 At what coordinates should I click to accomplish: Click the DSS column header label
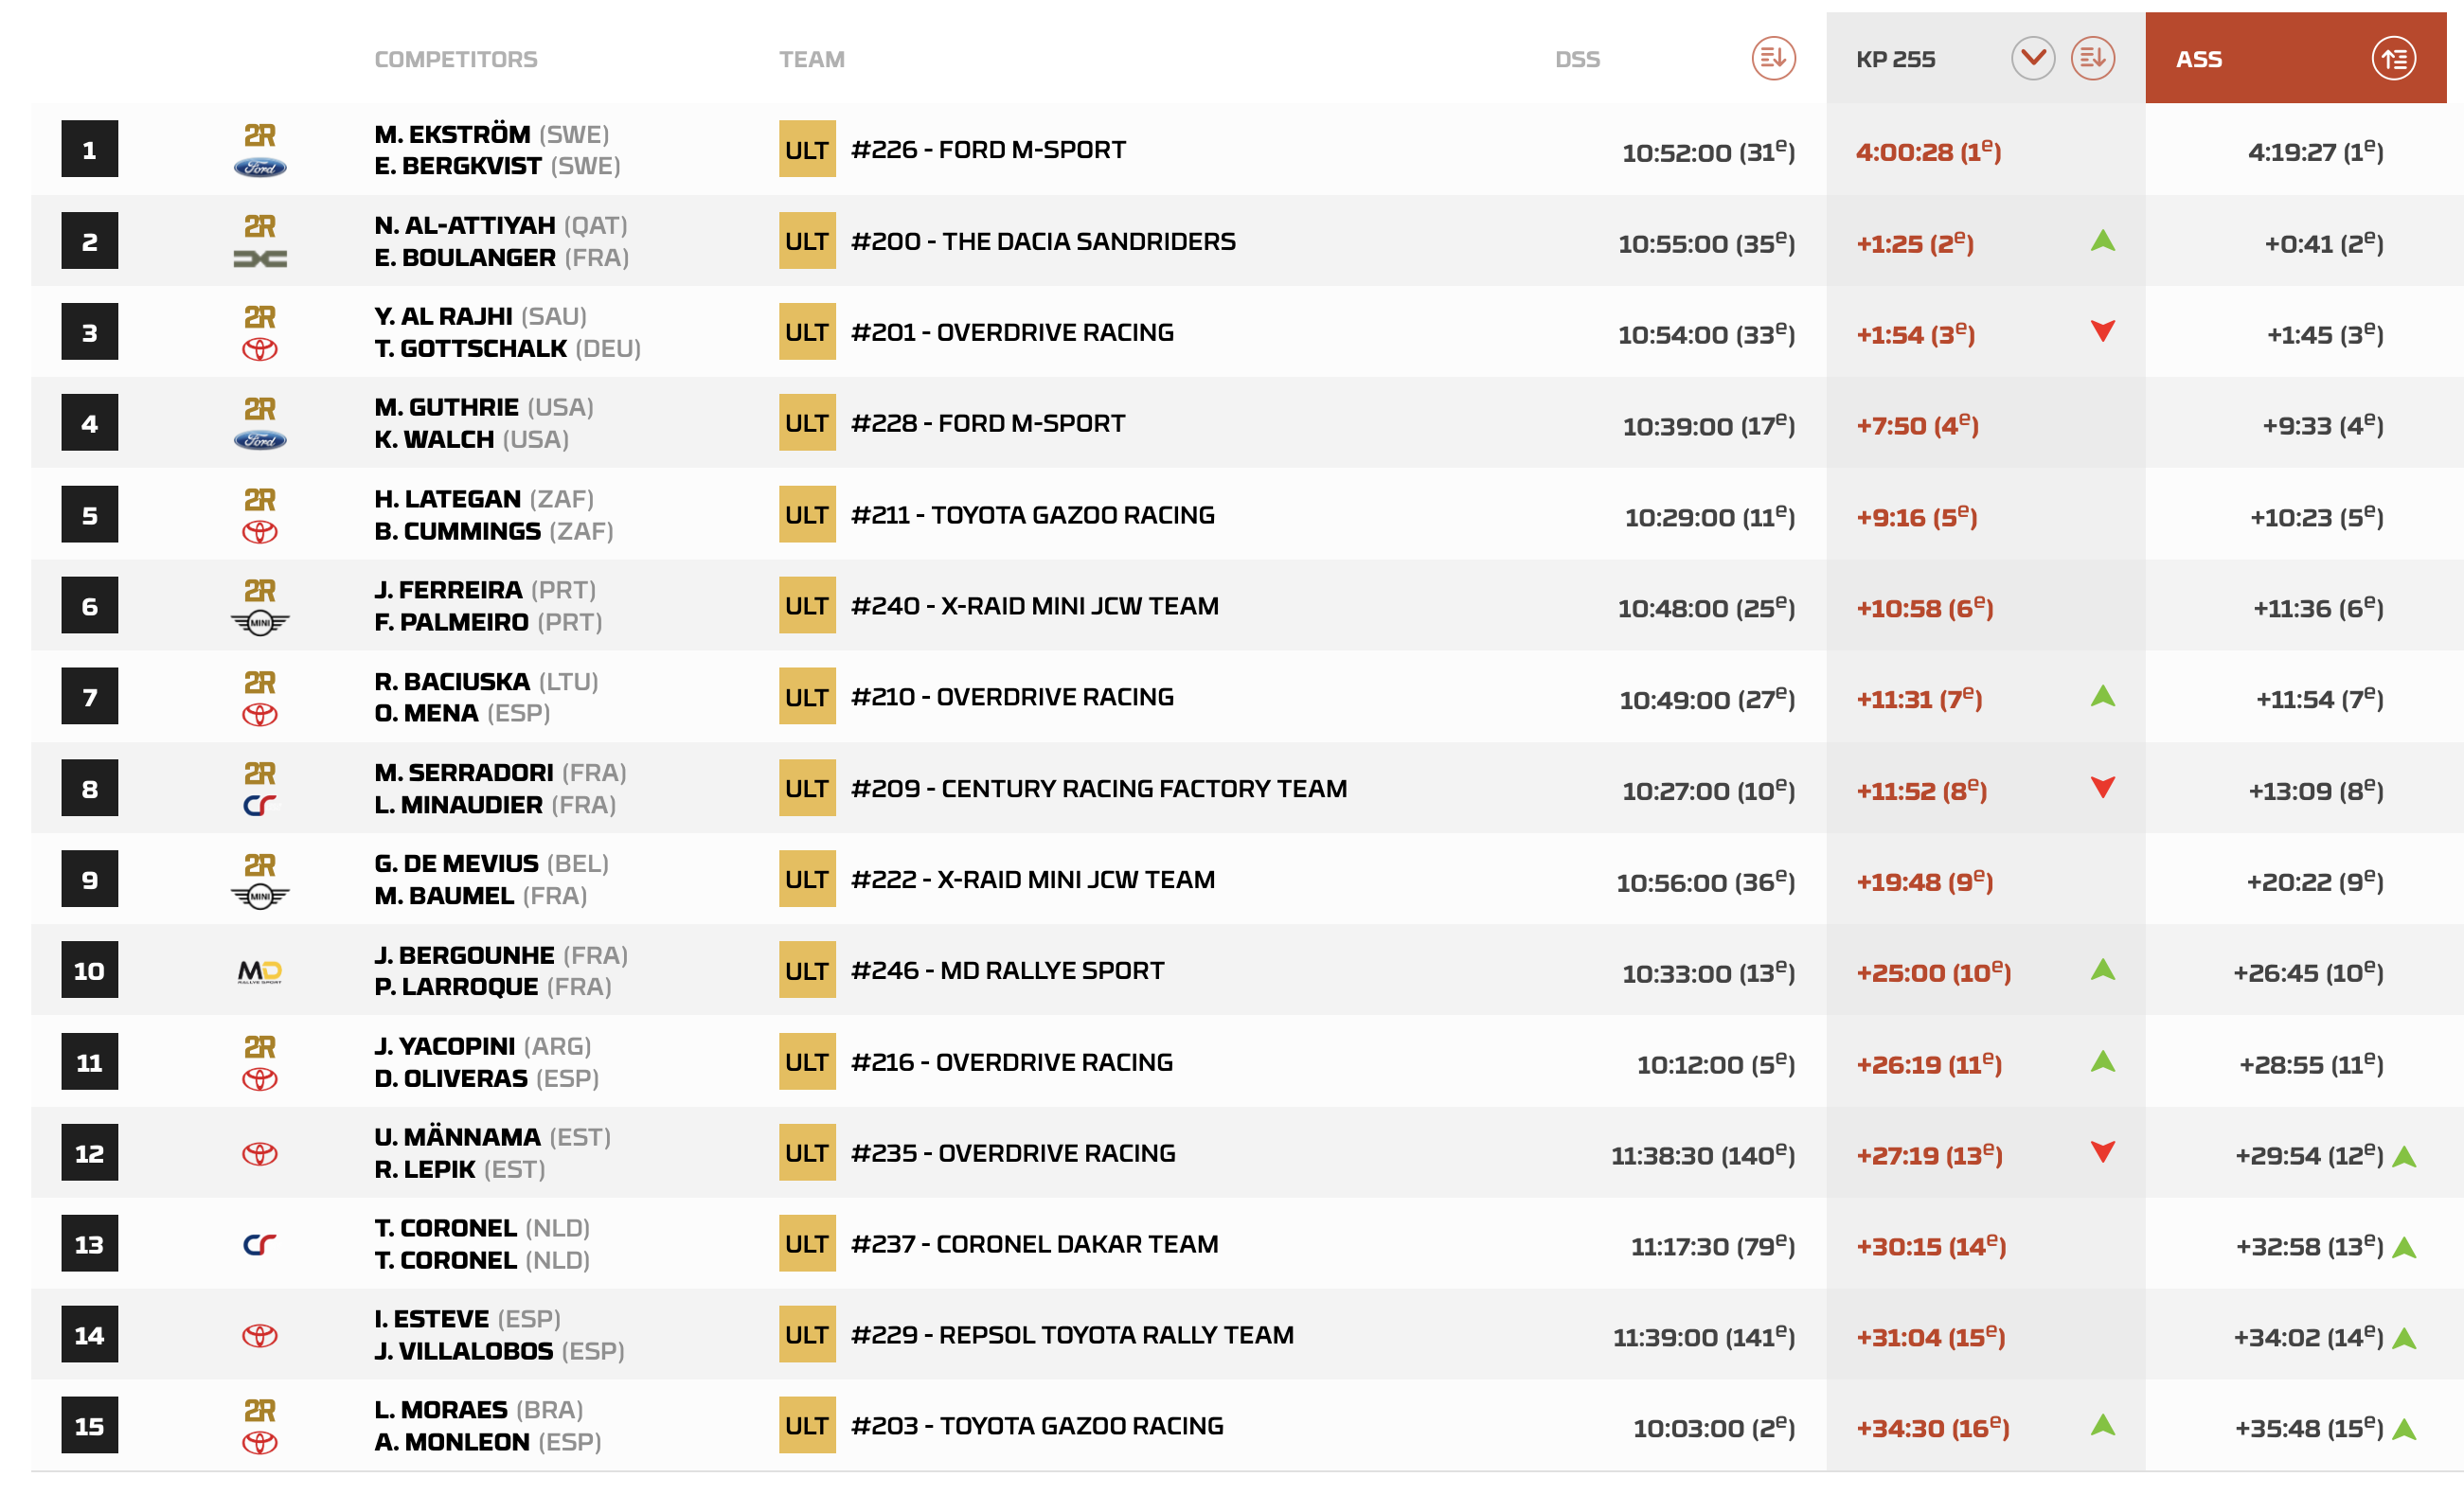pos(1577,59)
